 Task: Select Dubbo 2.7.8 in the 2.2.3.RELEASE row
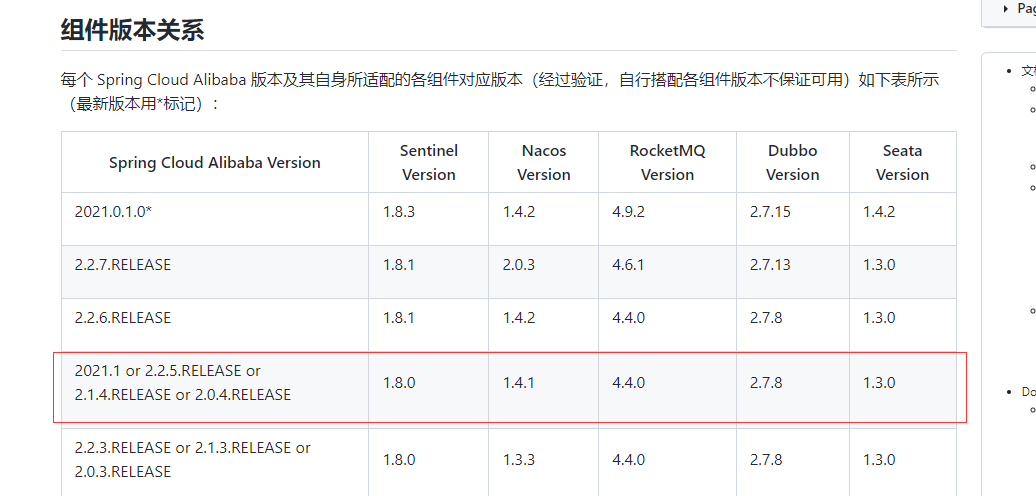[x=792, y=462]
